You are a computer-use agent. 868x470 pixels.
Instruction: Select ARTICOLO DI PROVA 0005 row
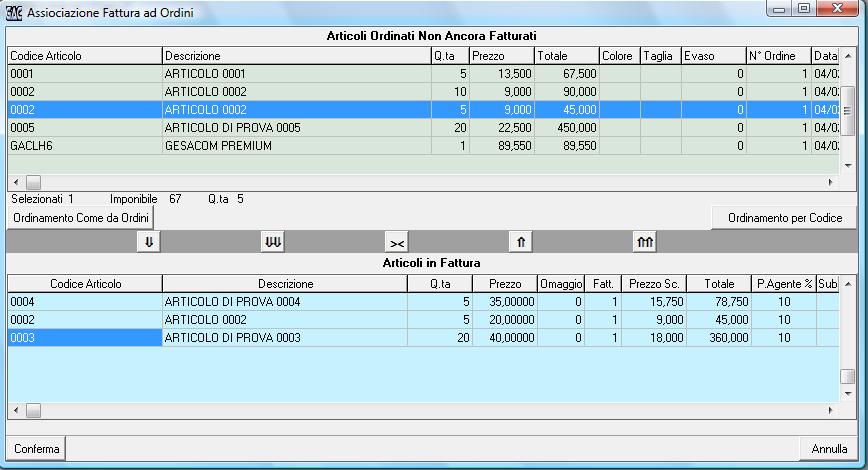pyautogui.click(x=423, y=127)
